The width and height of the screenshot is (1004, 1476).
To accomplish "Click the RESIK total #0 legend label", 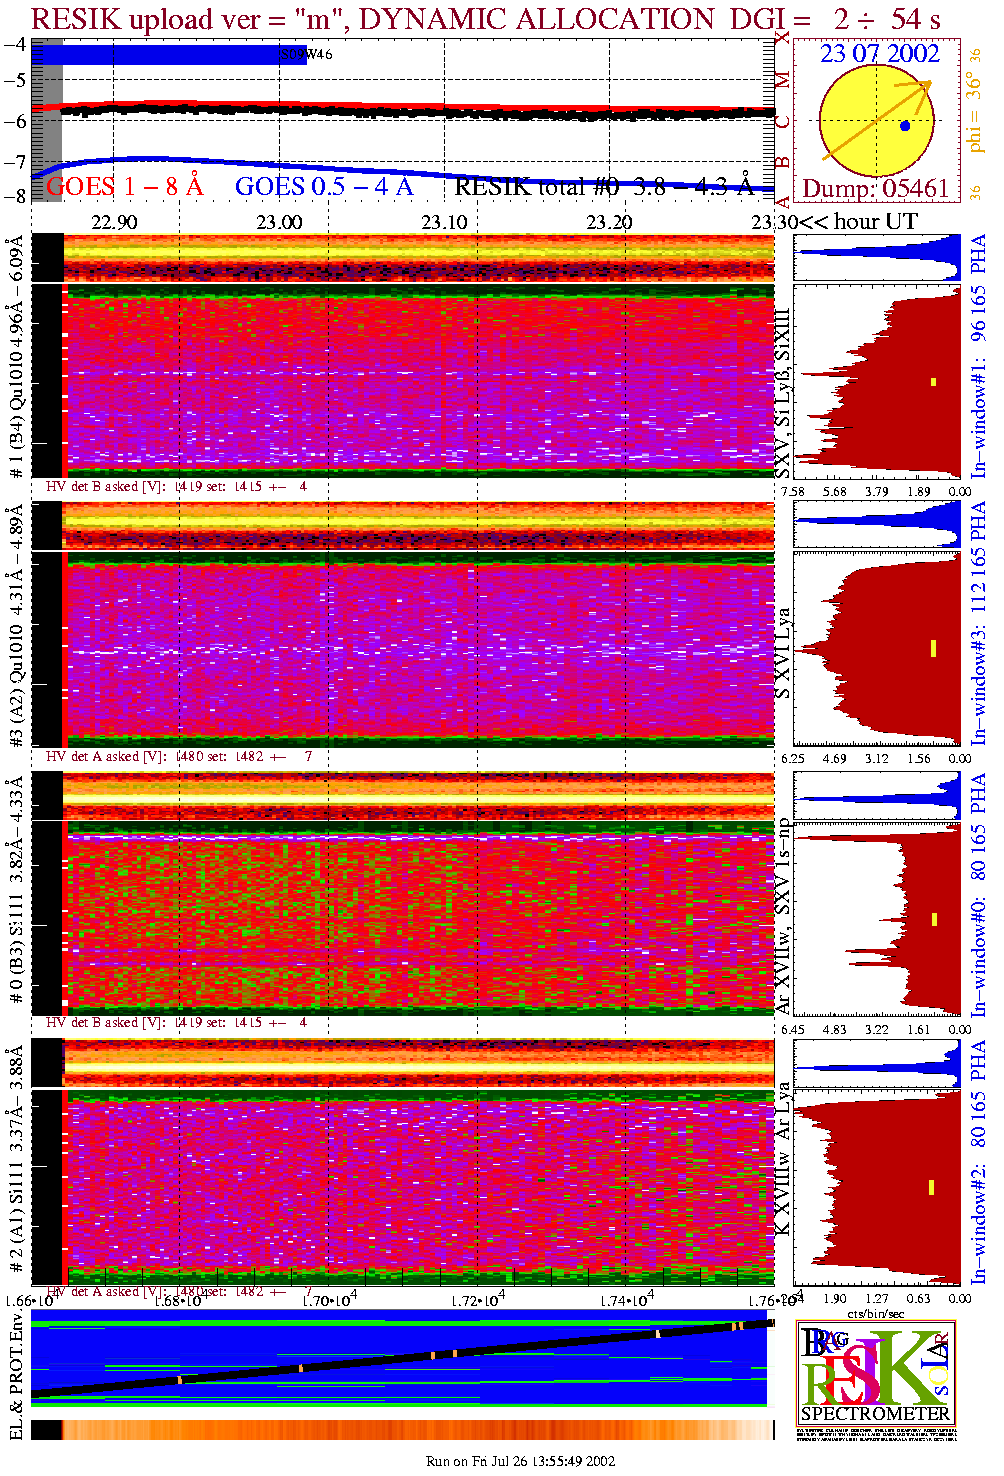I will (603, 187).
